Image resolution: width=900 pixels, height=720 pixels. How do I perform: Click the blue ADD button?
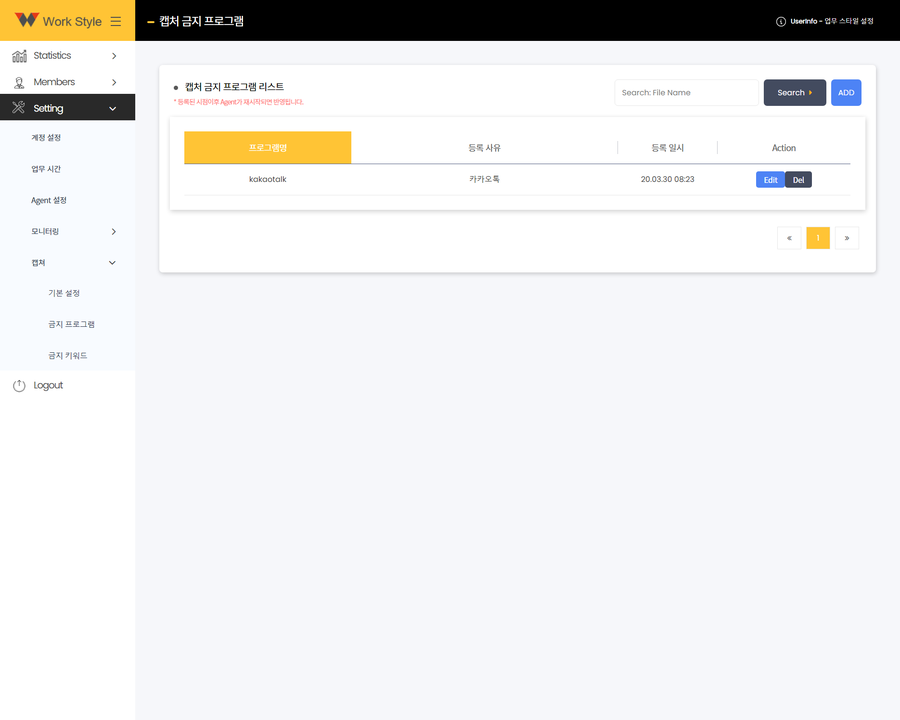tap(846, 92)
